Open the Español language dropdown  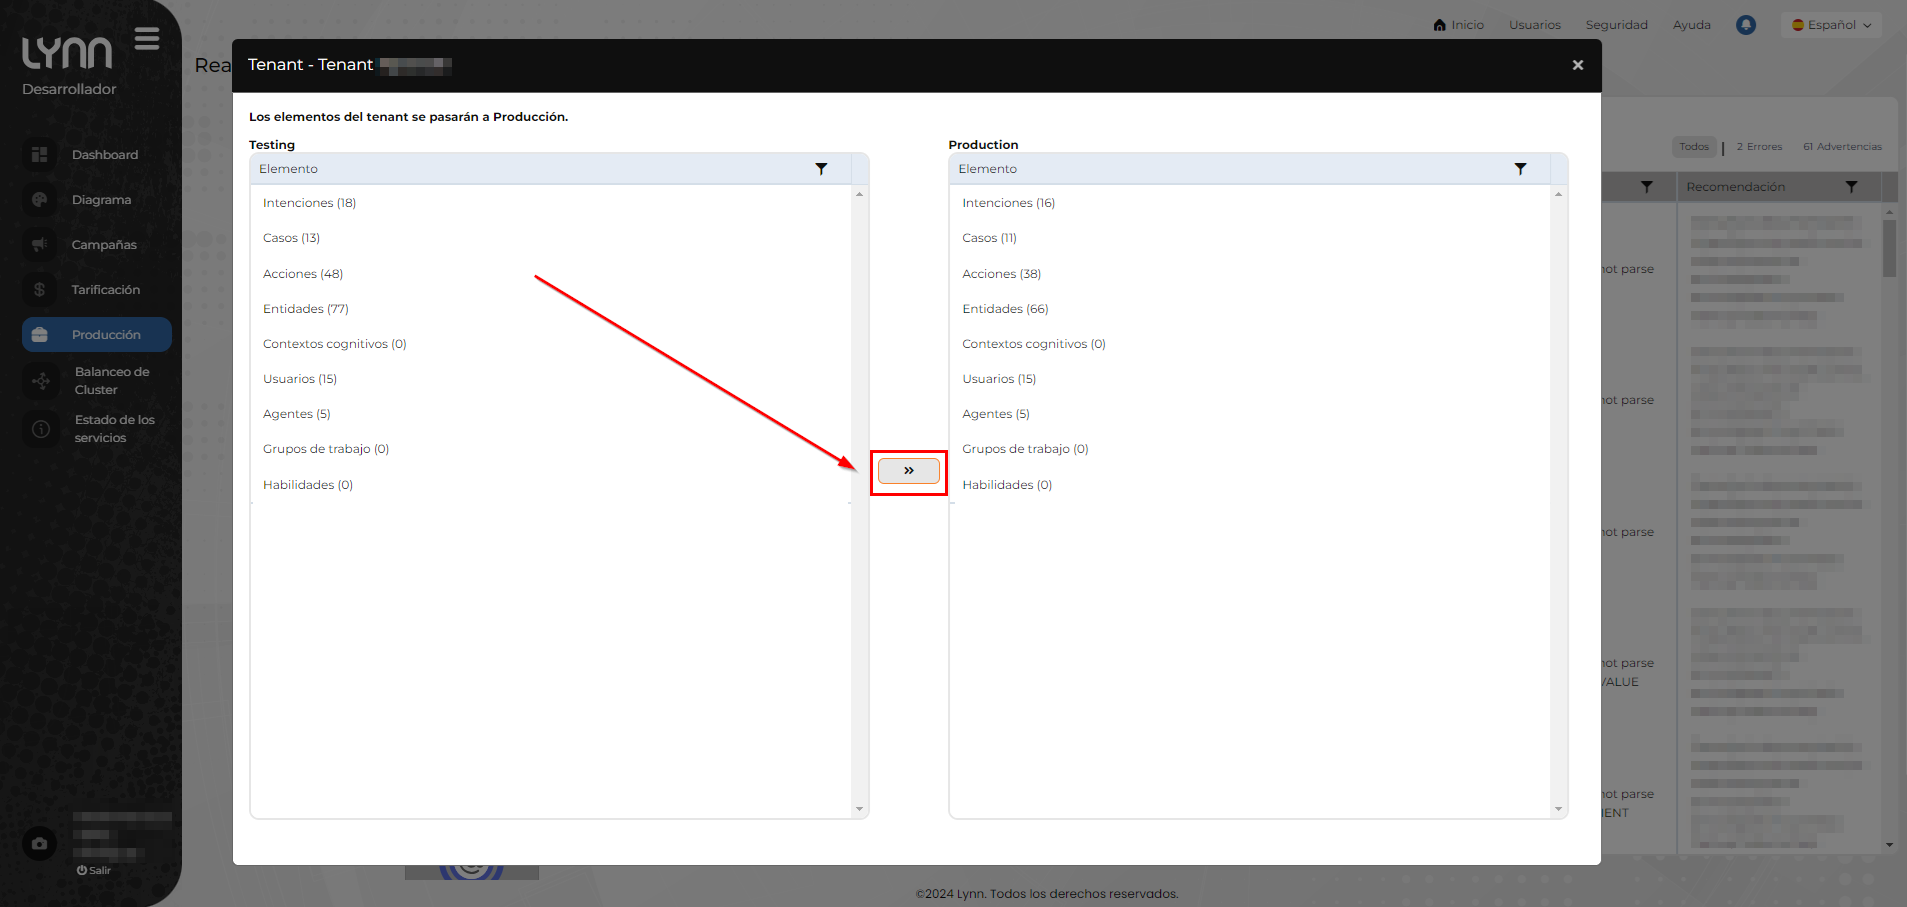pos(1831,25)
